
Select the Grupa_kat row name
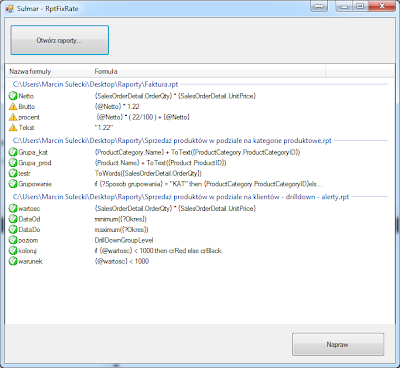click(33, 152)
